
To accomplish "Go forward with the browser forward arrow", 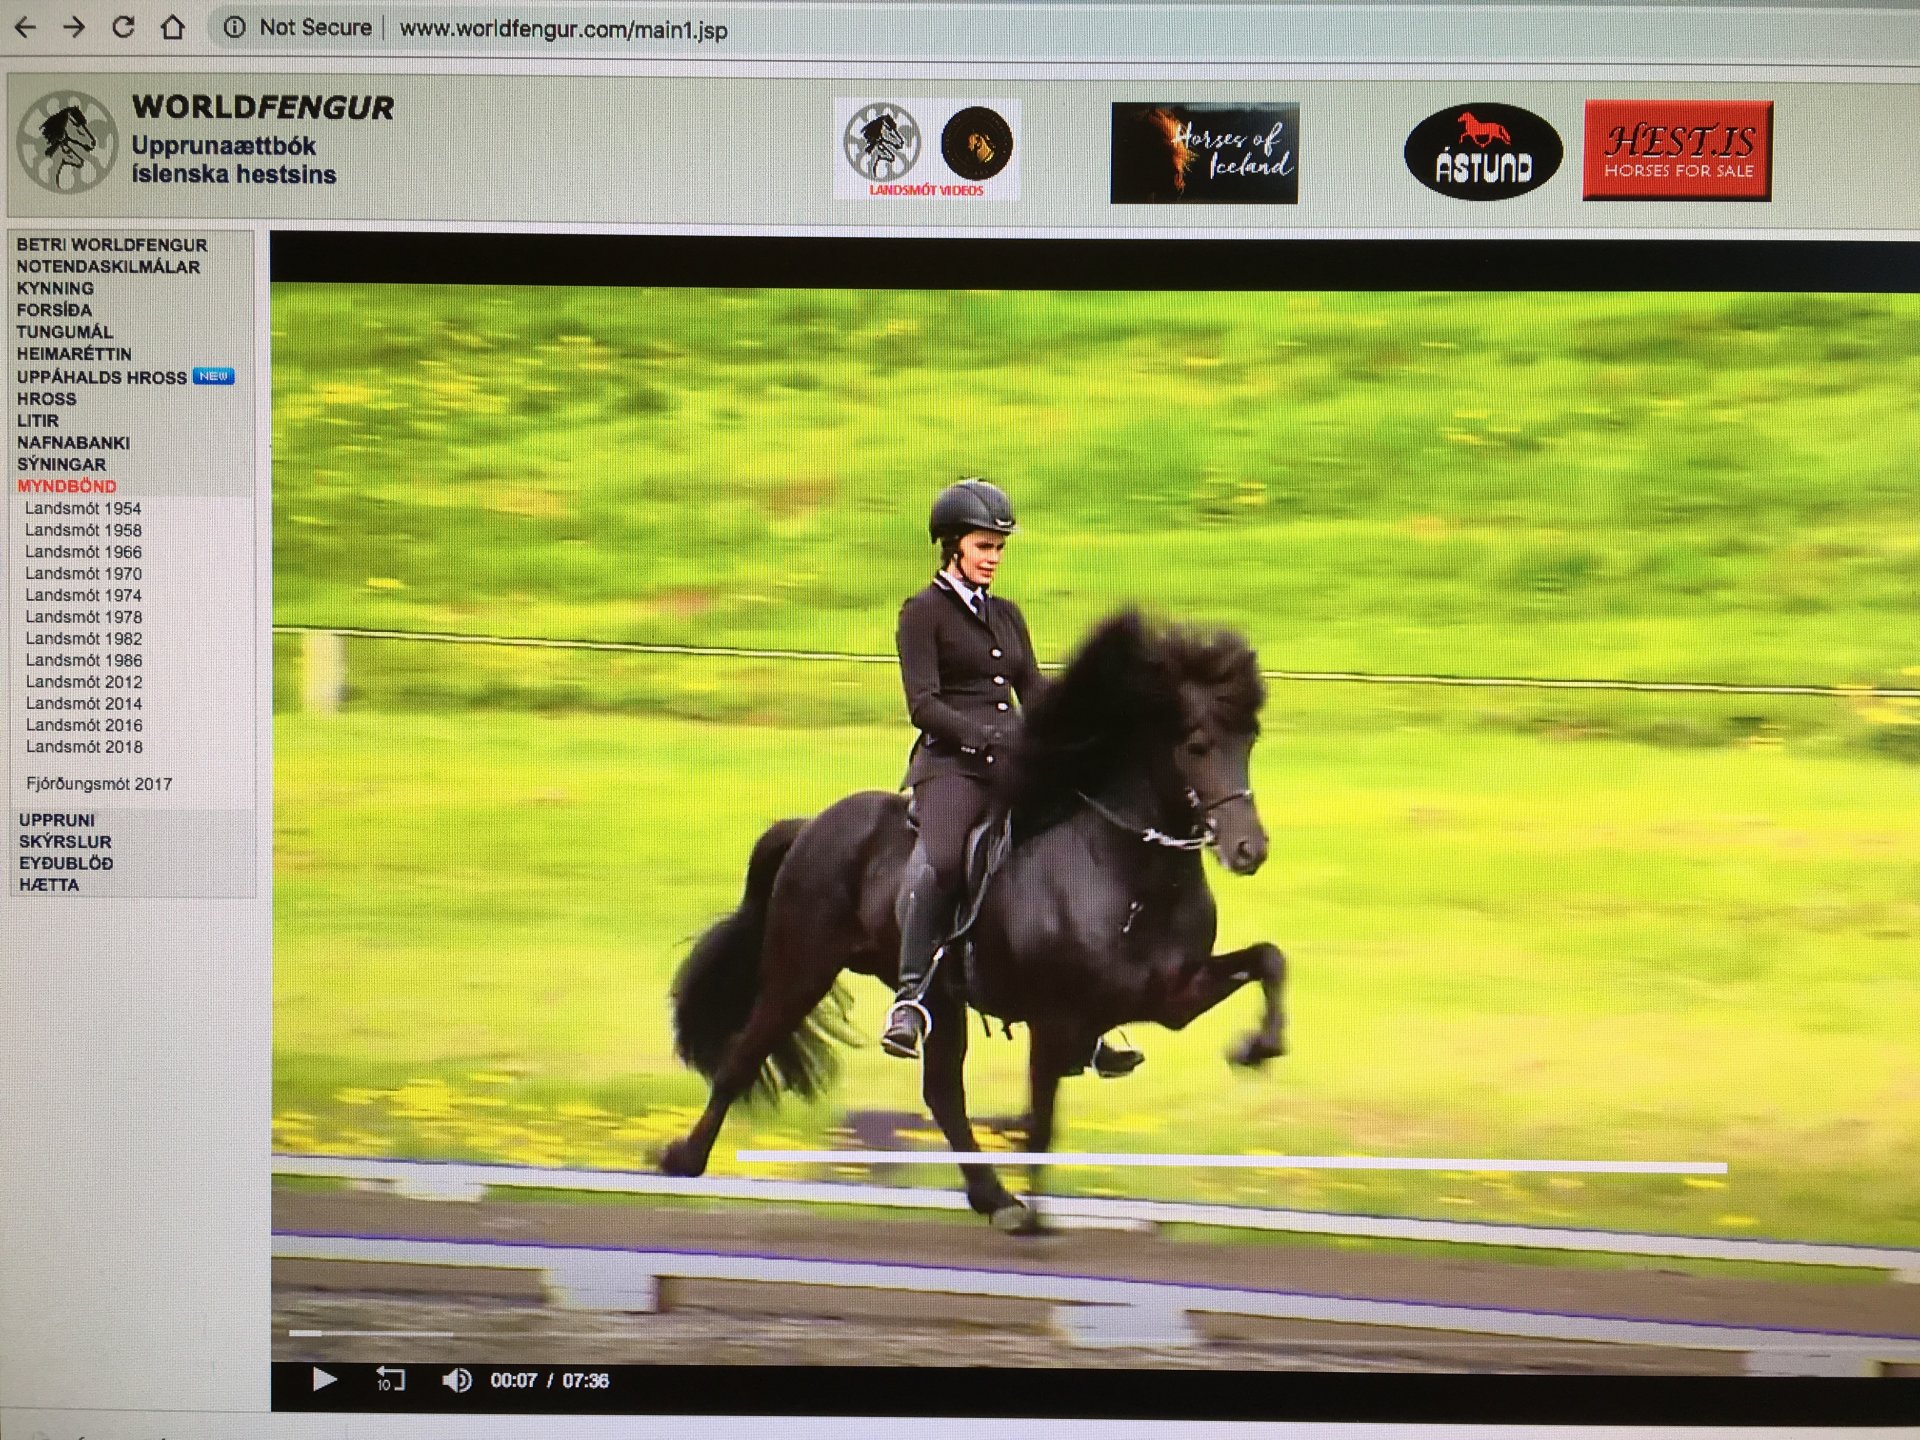I will [x=74, y=28].
